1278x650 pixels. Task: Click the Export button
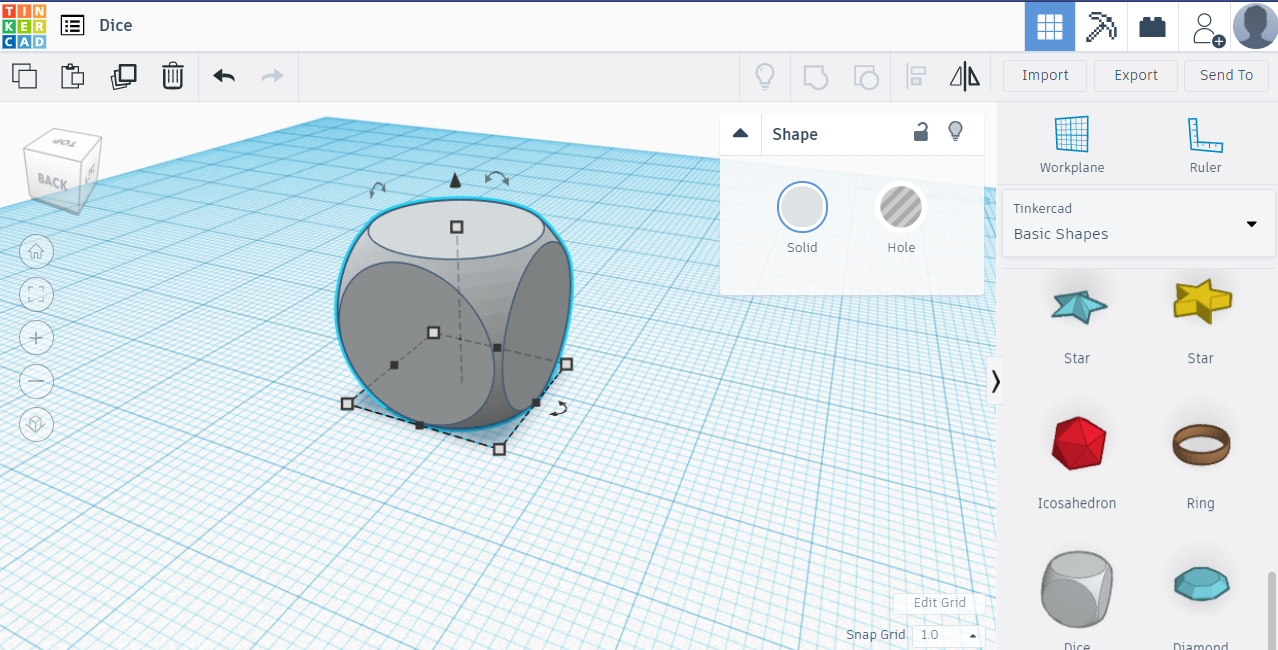pos(1136,75)
